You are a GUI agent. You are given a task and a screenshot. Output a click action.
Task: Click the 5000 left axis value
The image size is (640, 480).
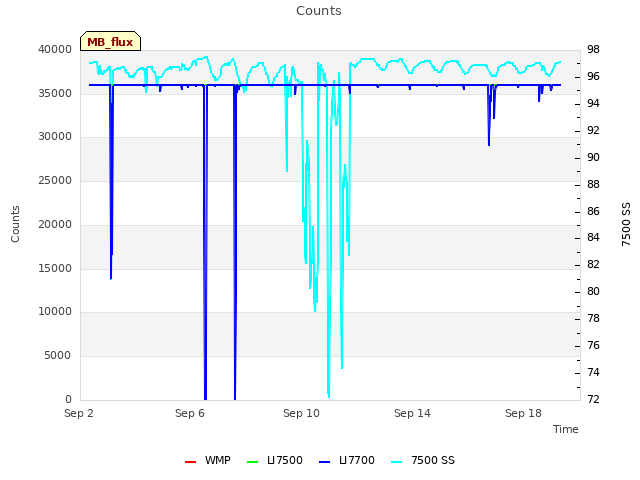click(x=58, y=356)
